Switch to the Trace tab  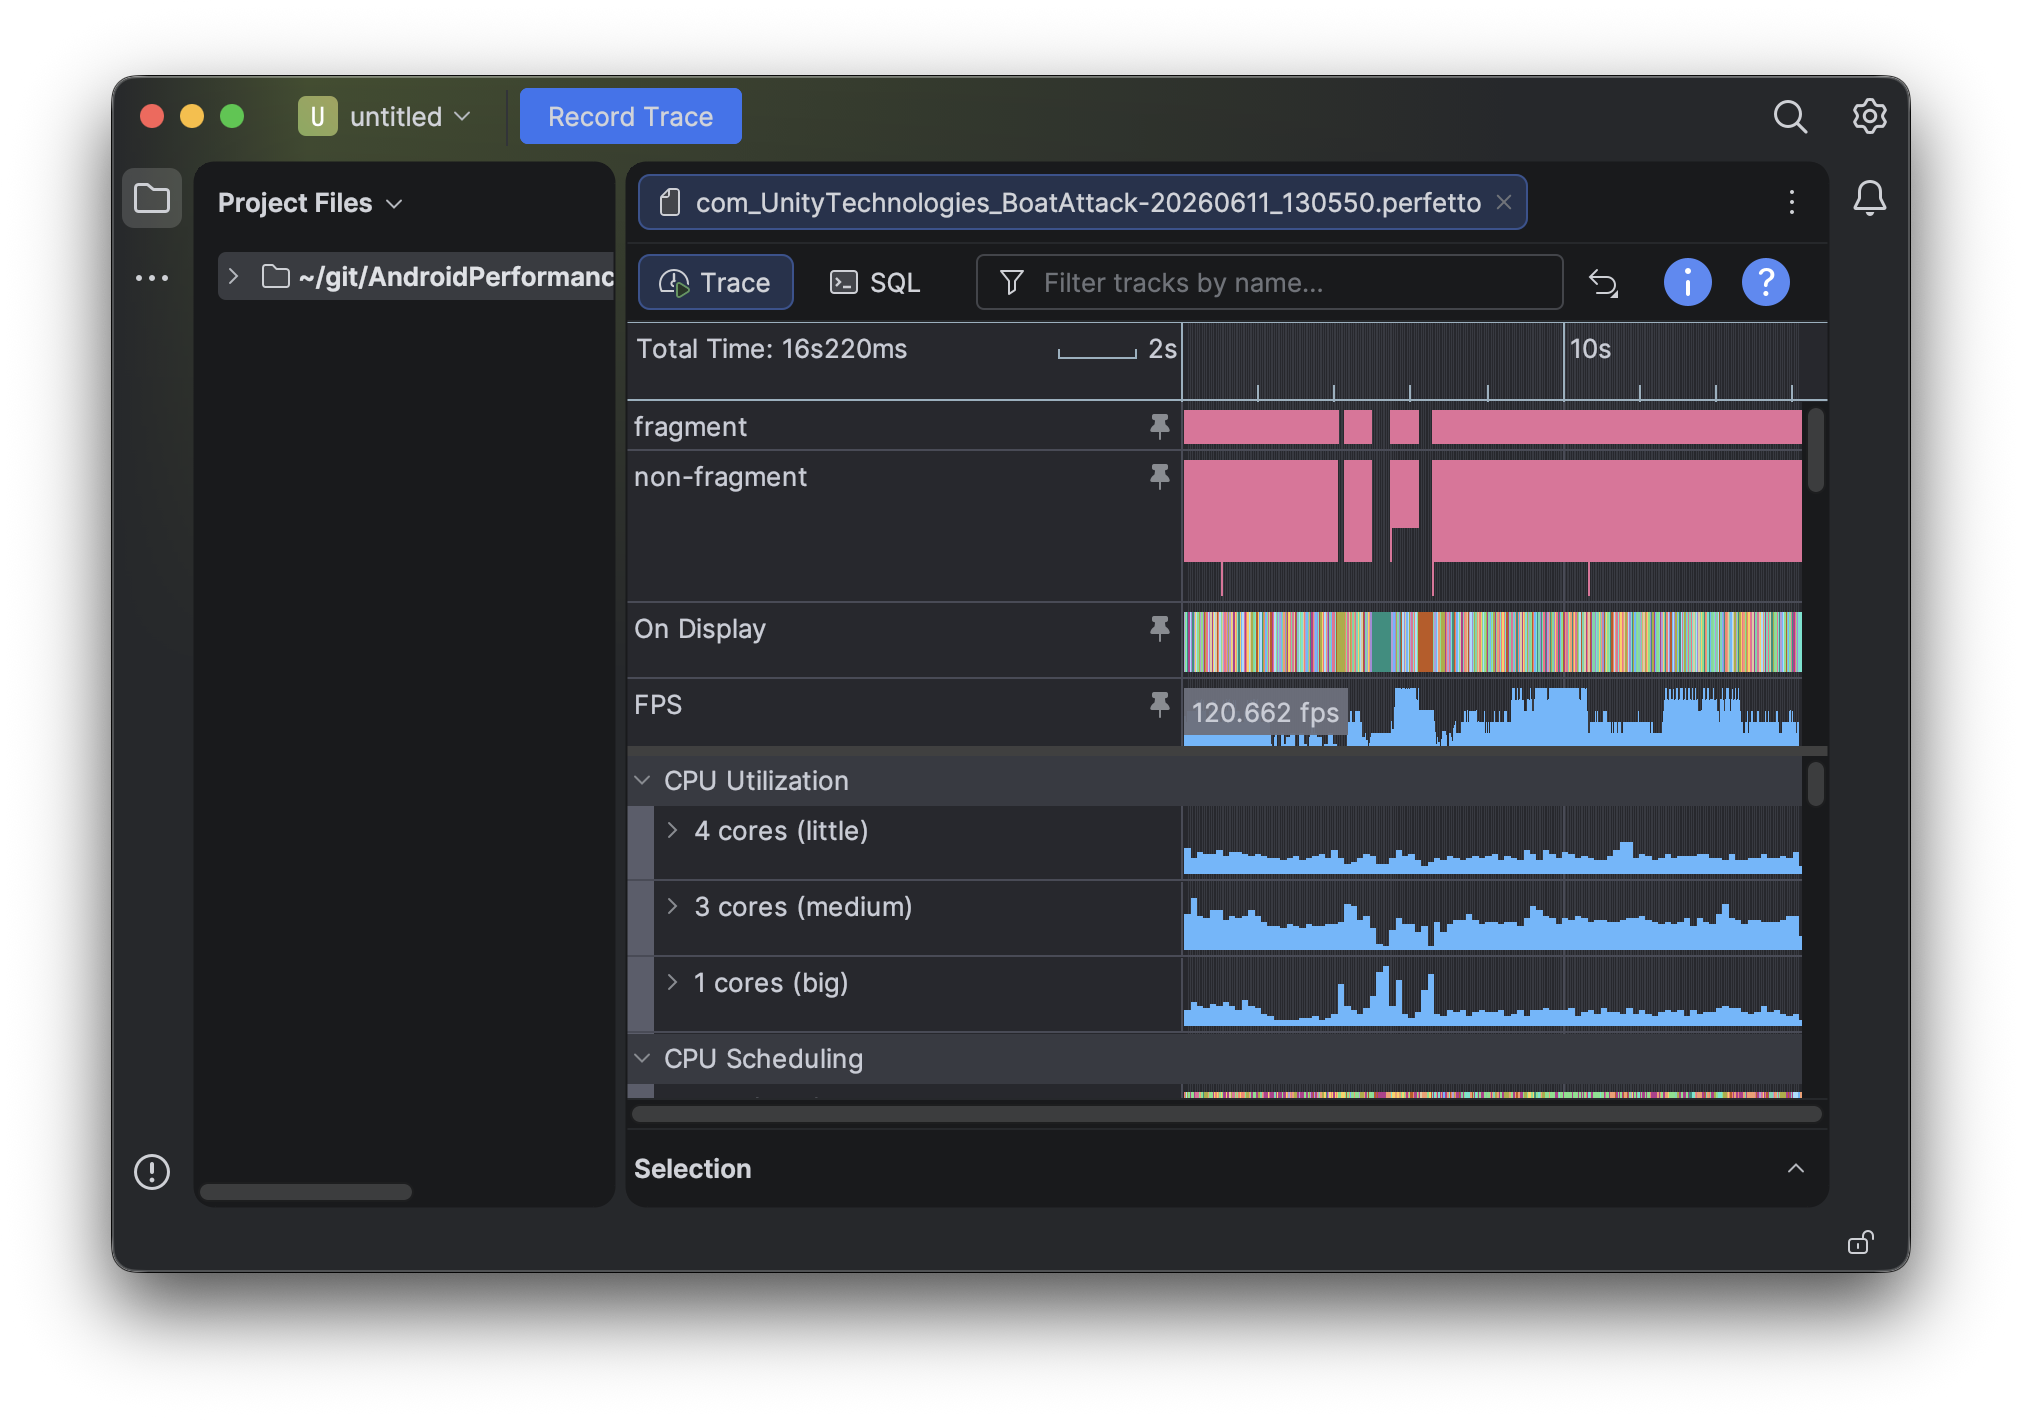(716, 283)
